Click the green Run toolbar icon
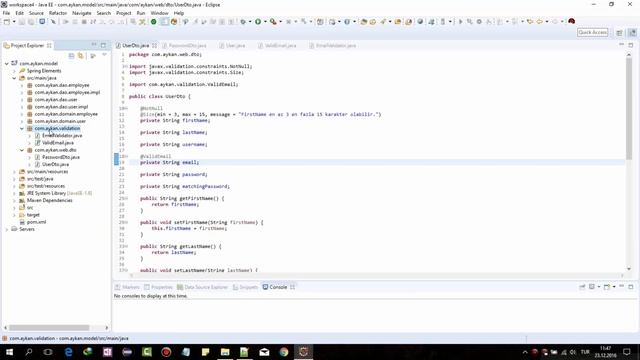 [x=258, y=22]
